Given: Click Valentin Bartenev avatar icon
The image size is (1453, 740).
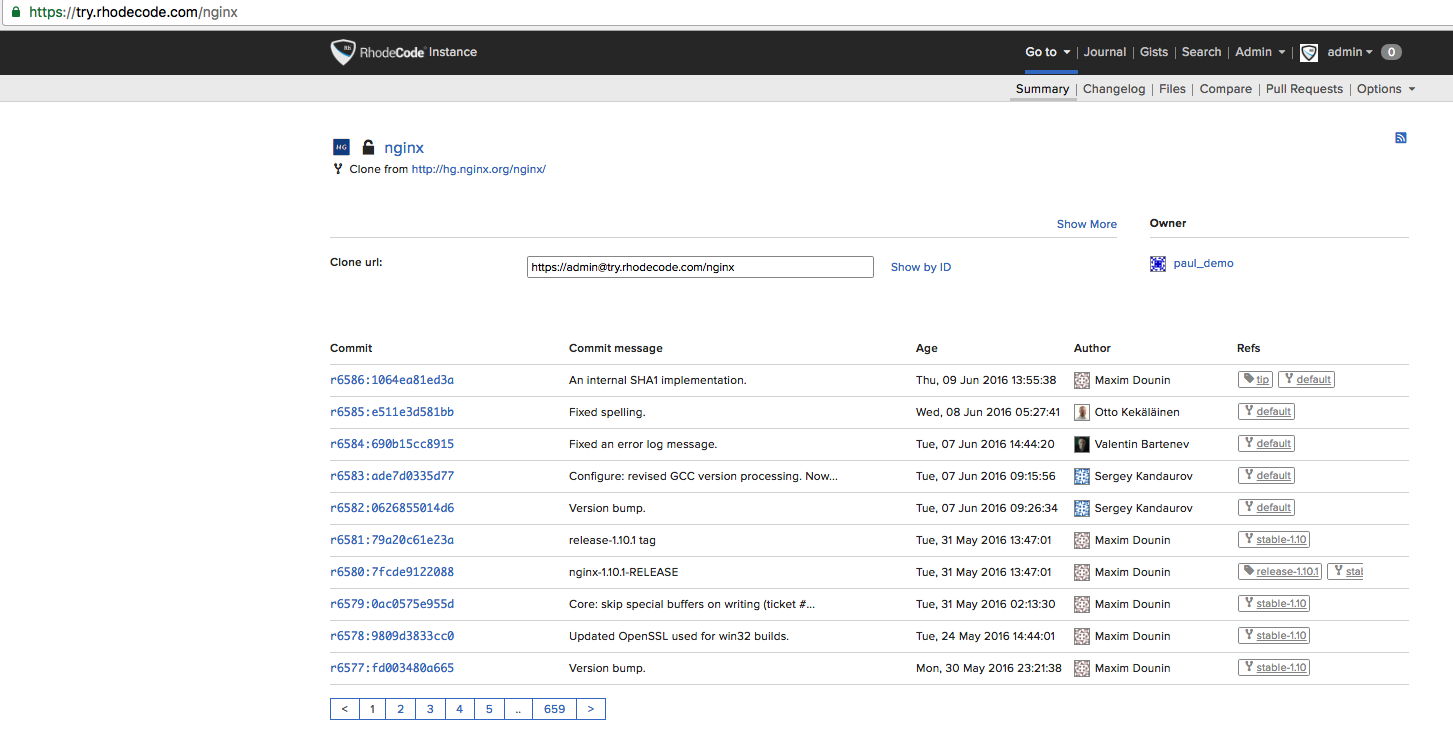Looking at the screenshot, I should (x=1082, y=444).
